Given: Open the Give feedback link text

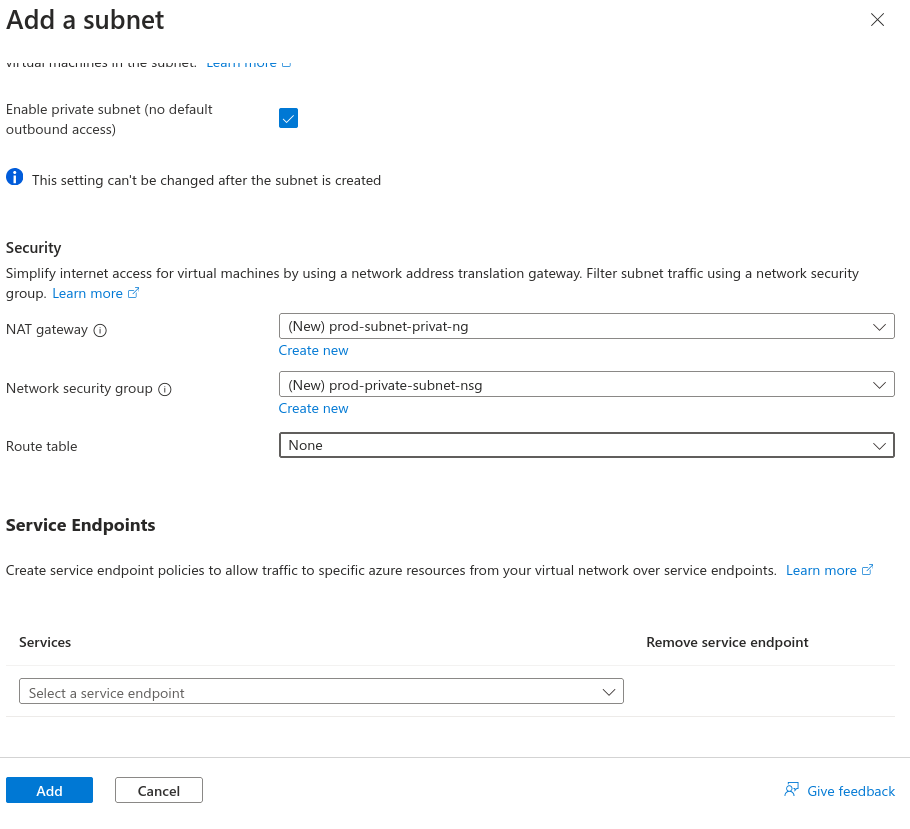Looking at the screenshot, I should [851, 791].
